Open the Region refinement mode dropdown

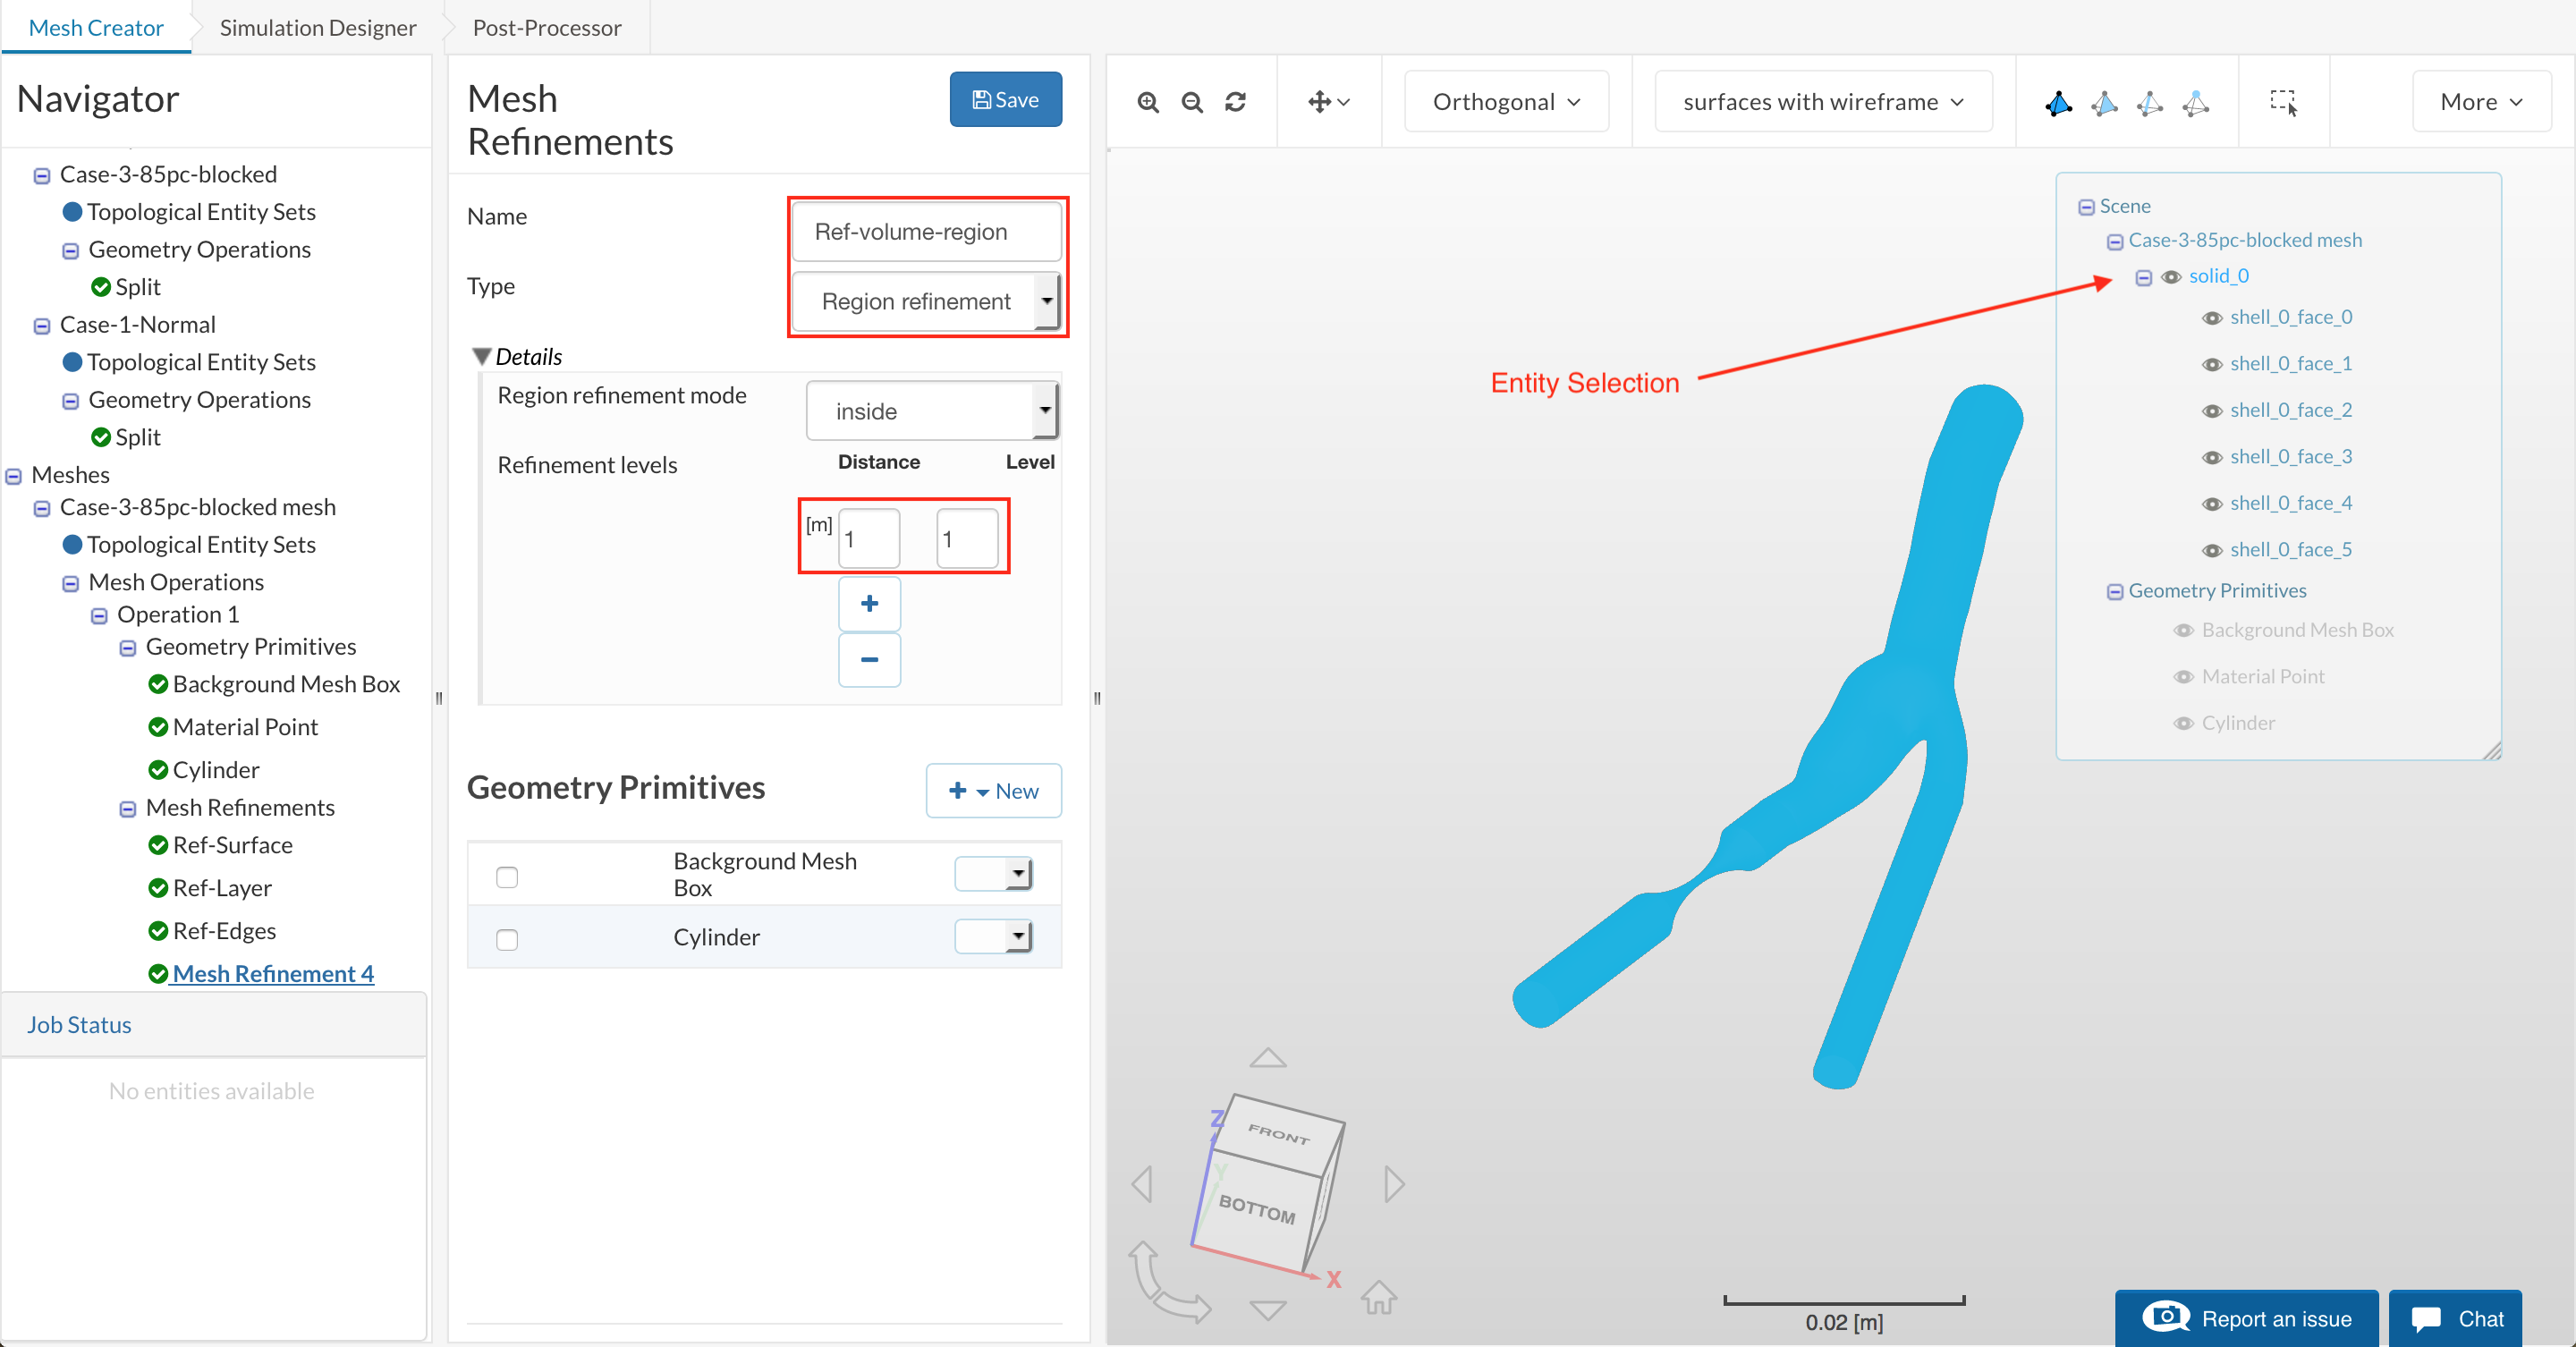click(931, 411)
